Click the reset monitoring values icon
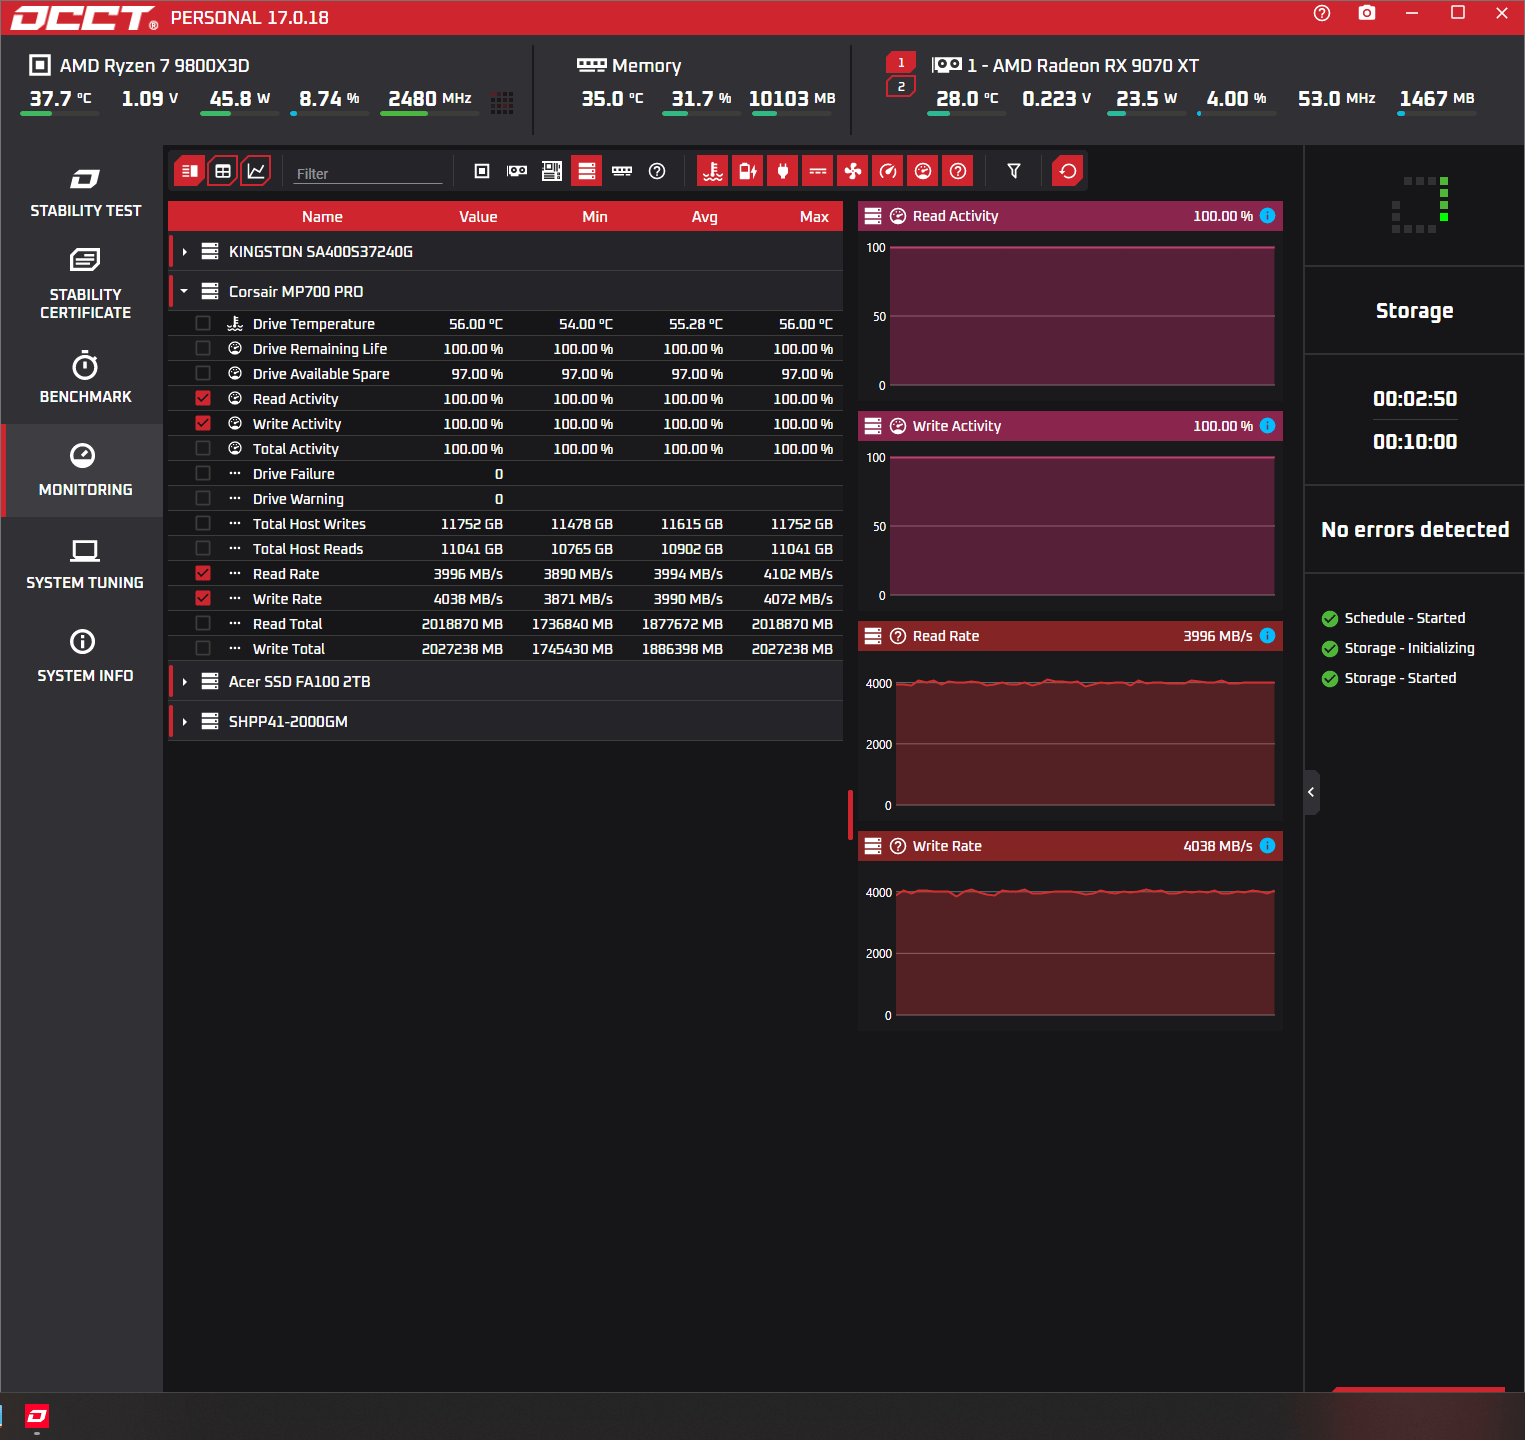This screenshot has height=1440, width=1525. click(1068, 171)
